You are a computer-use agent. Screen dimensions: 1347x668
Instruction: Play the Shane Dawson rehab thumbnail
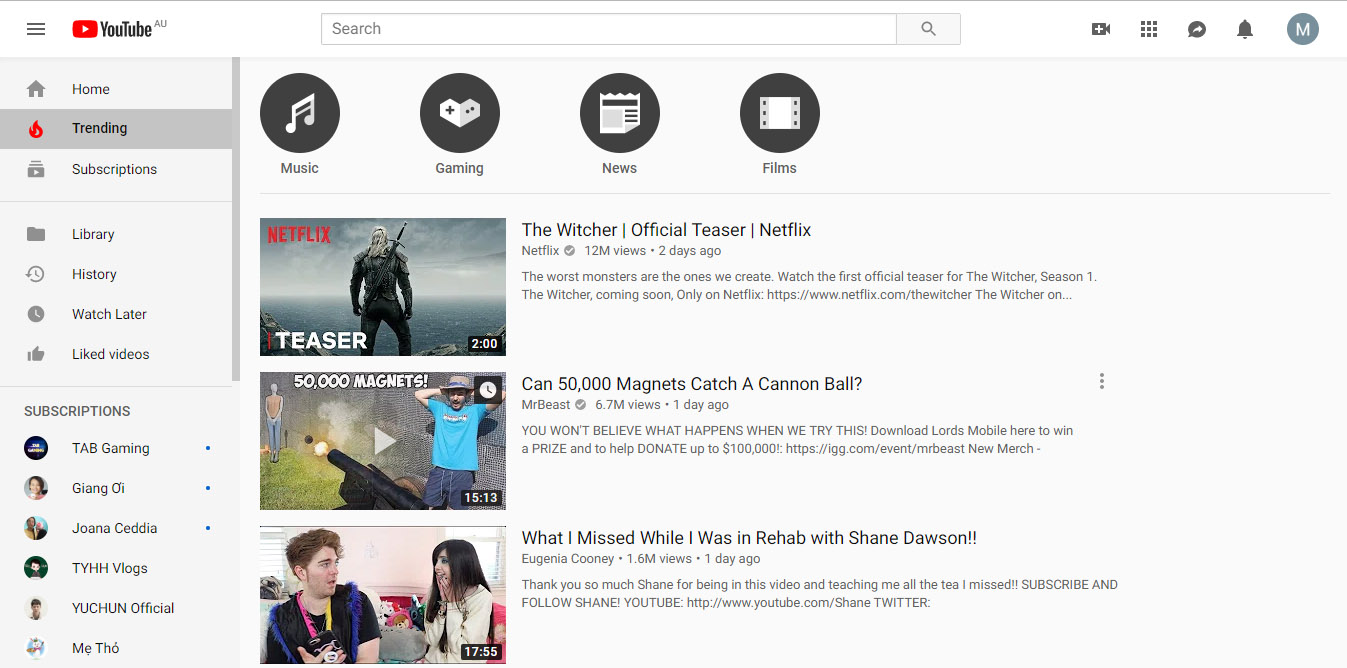(383, 595)
